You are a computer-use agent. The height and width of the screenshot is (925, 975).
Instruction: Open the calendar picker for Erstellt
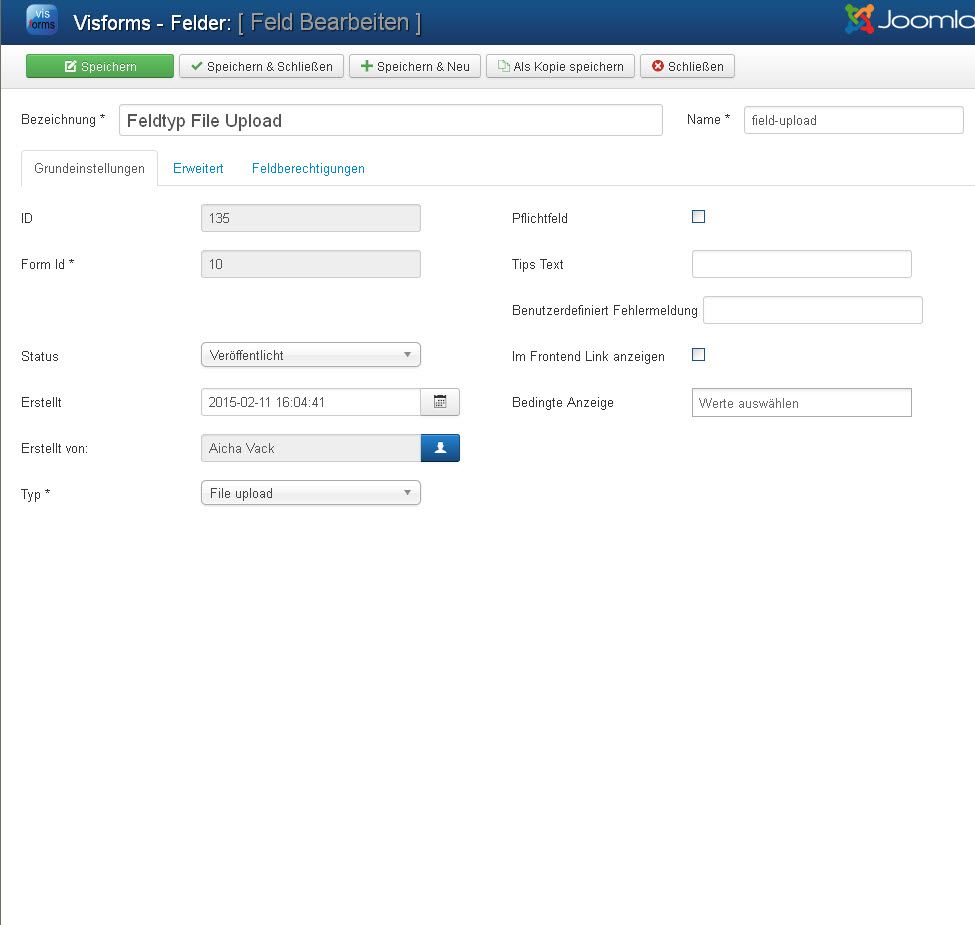point(440,402)
